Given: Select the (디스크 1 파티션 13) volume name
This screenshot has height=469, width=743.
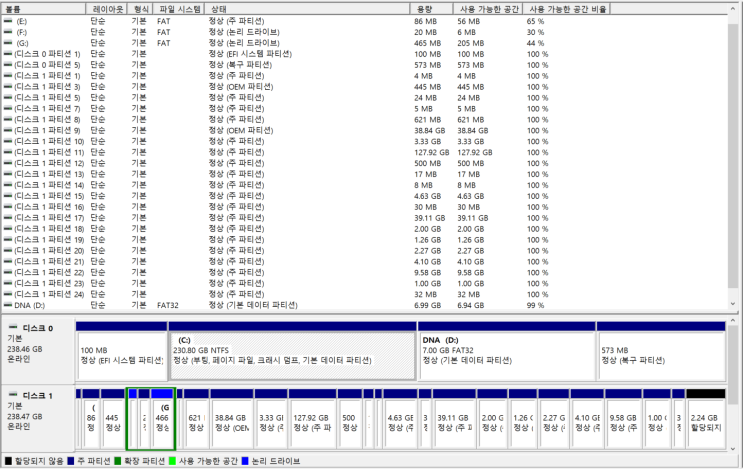Looking at the screenshot, I should [49, 173].
